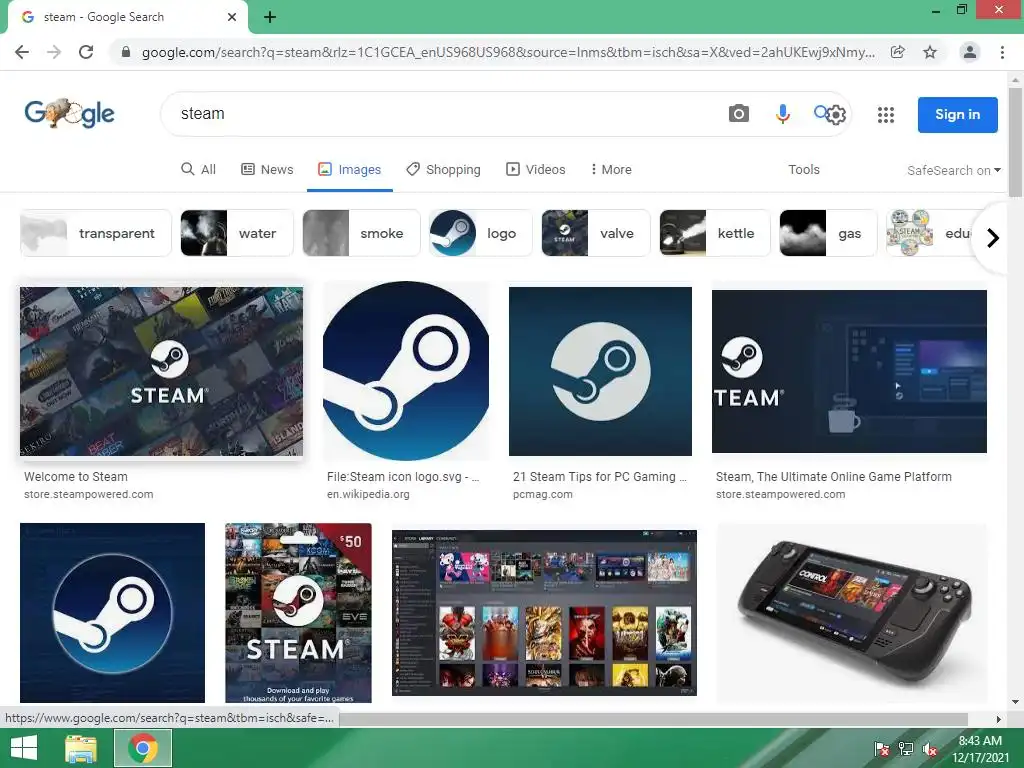The image size is (1024, 768).
Task: Bookmark this page with the star icon
Action: (x=930, y=52)
